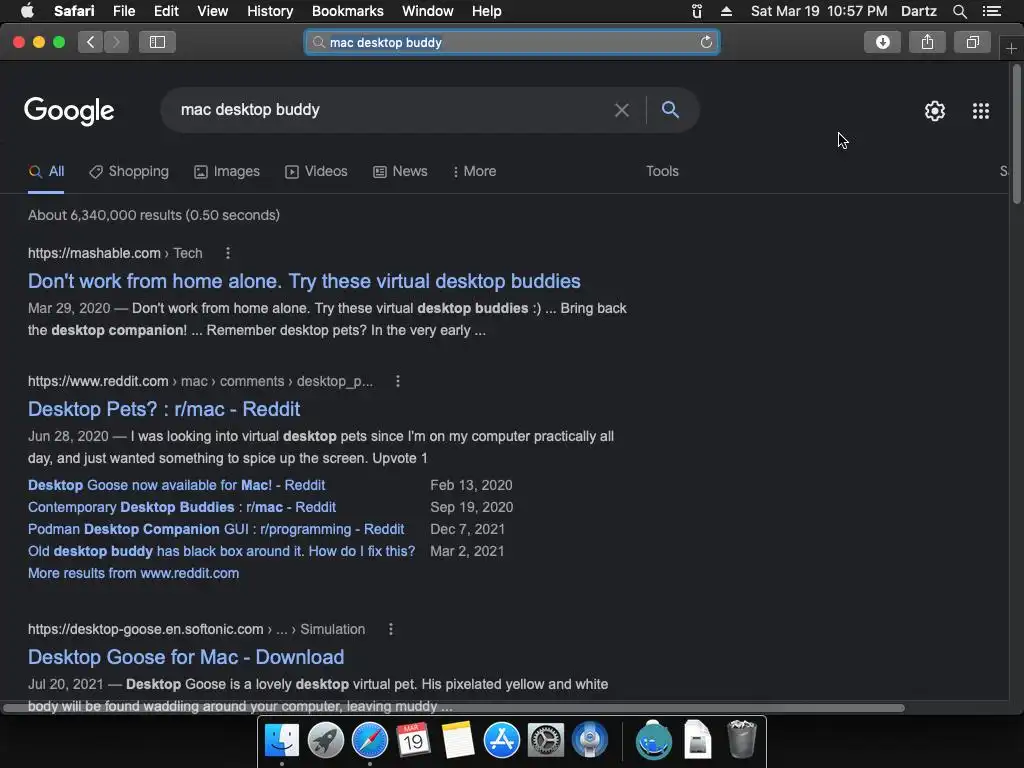Open Notification Center list icon
The image size is (1024, 768).
(992, 11)
